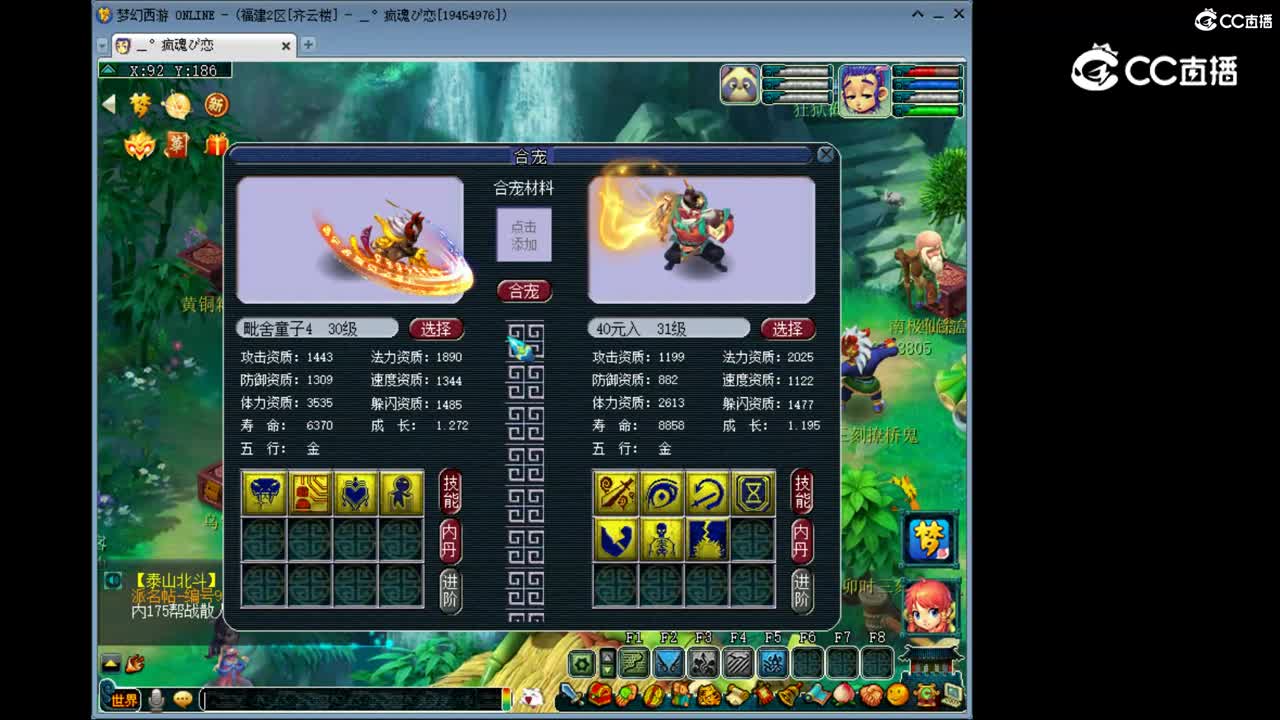The width and height of the screenshot is (1280, 720).
Task: Switch to right pet 内丹 tab
Action: (x=802, y=541)
